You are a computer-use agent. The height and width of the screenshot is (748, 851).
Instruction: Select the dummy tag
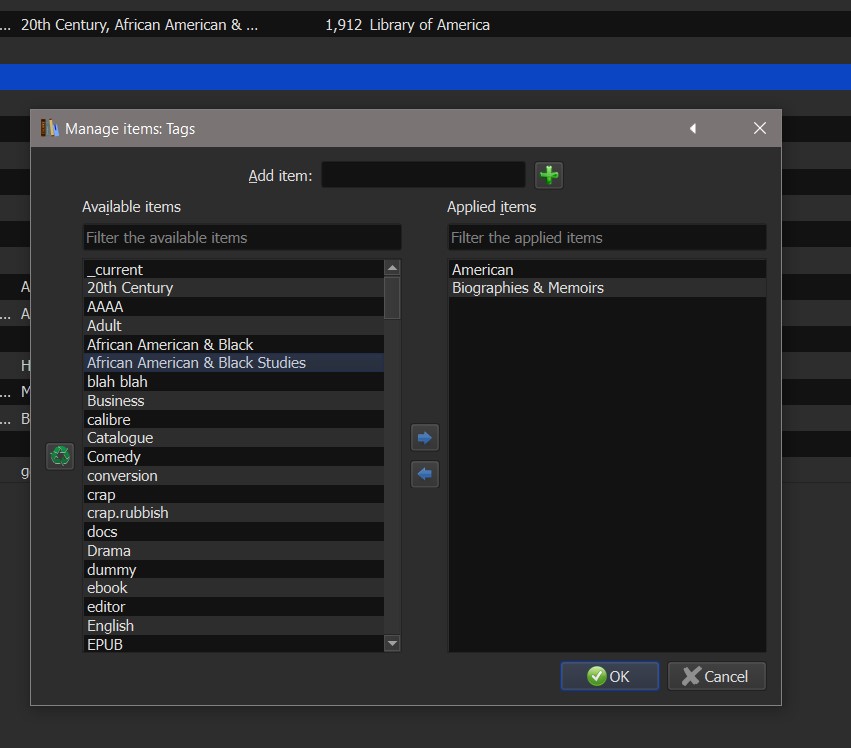tap(233, 569)
